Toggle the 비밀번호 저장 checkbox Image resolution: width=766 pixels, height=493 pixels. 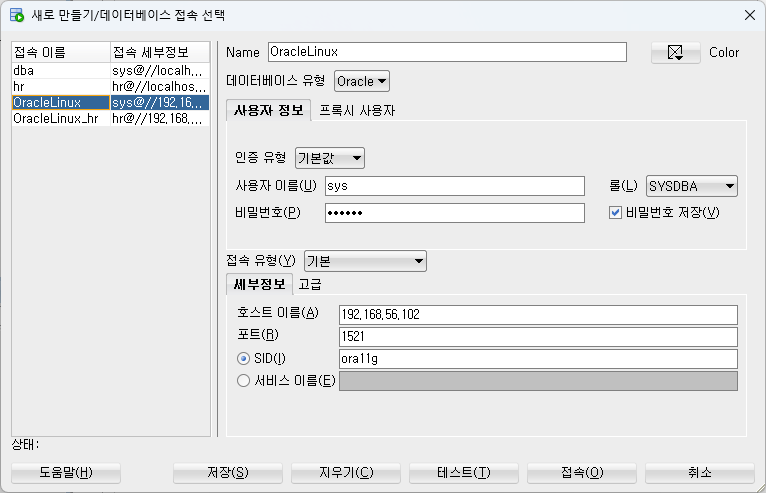[x=615, y=213]
